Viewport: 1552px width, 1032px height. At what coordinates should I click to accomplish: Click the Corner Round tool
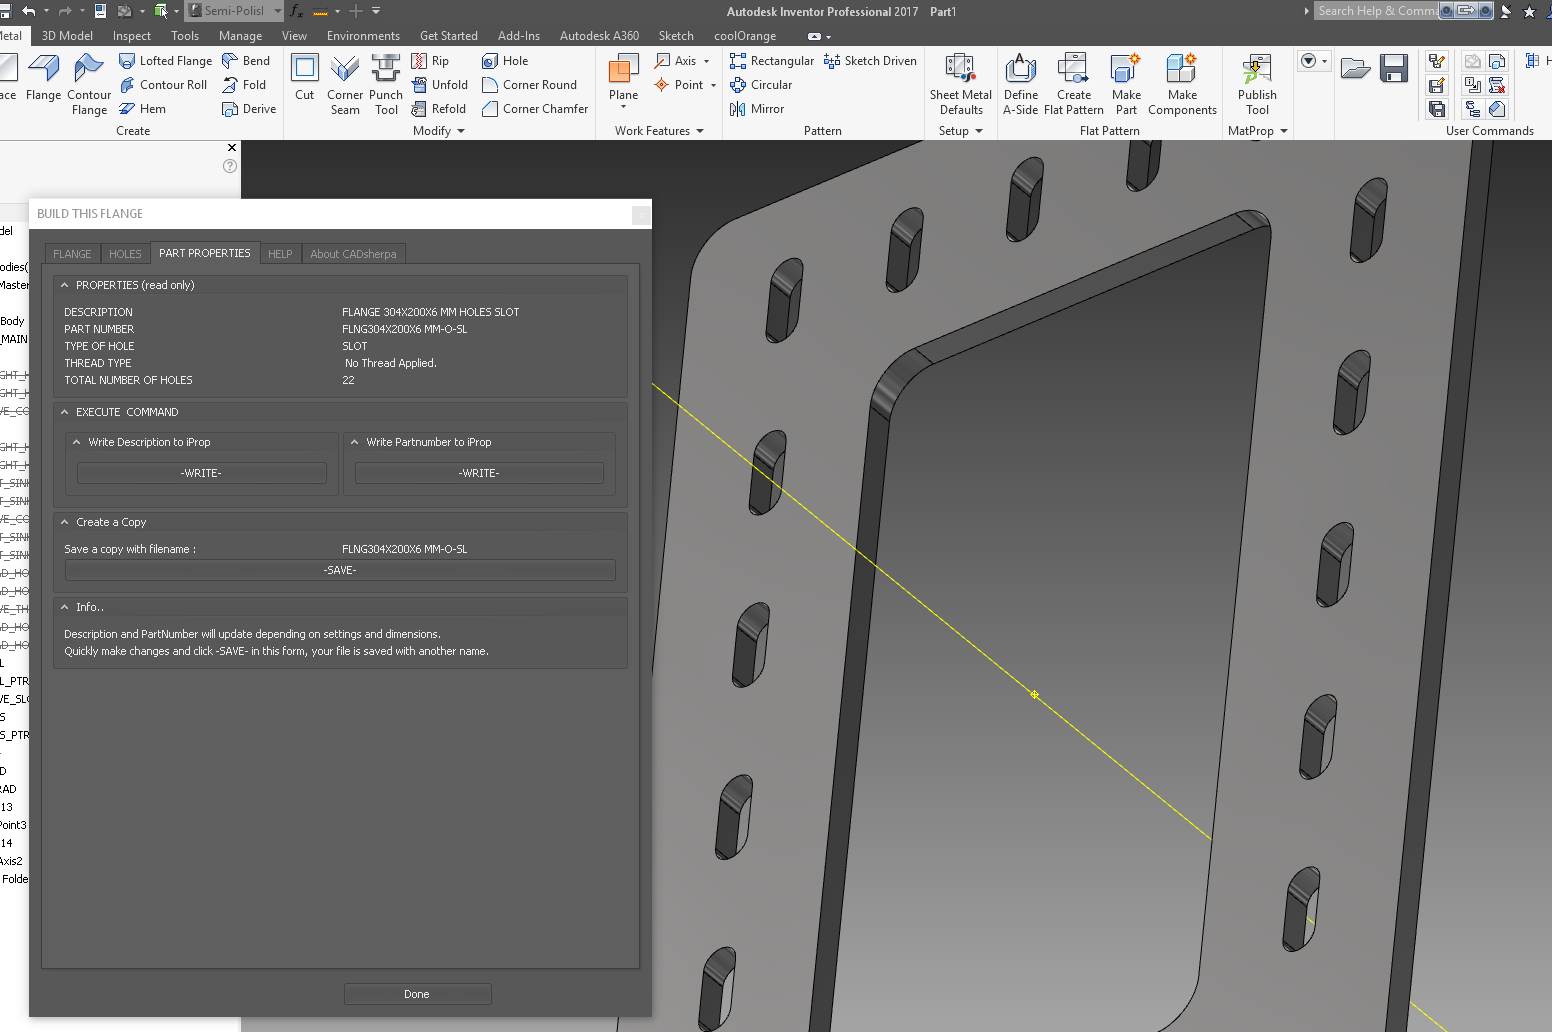(529, 85)
